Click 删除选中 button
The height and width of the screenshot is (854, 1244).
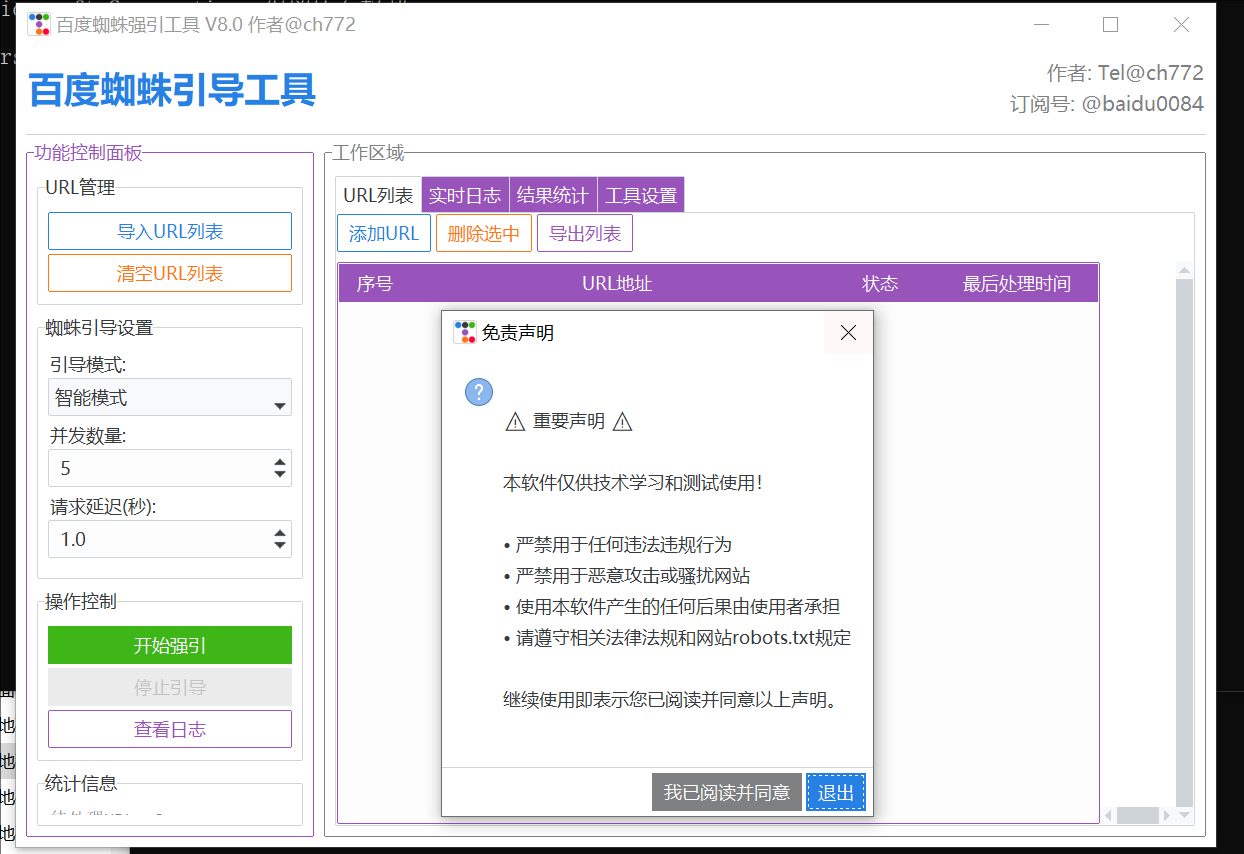click(484, 234)
